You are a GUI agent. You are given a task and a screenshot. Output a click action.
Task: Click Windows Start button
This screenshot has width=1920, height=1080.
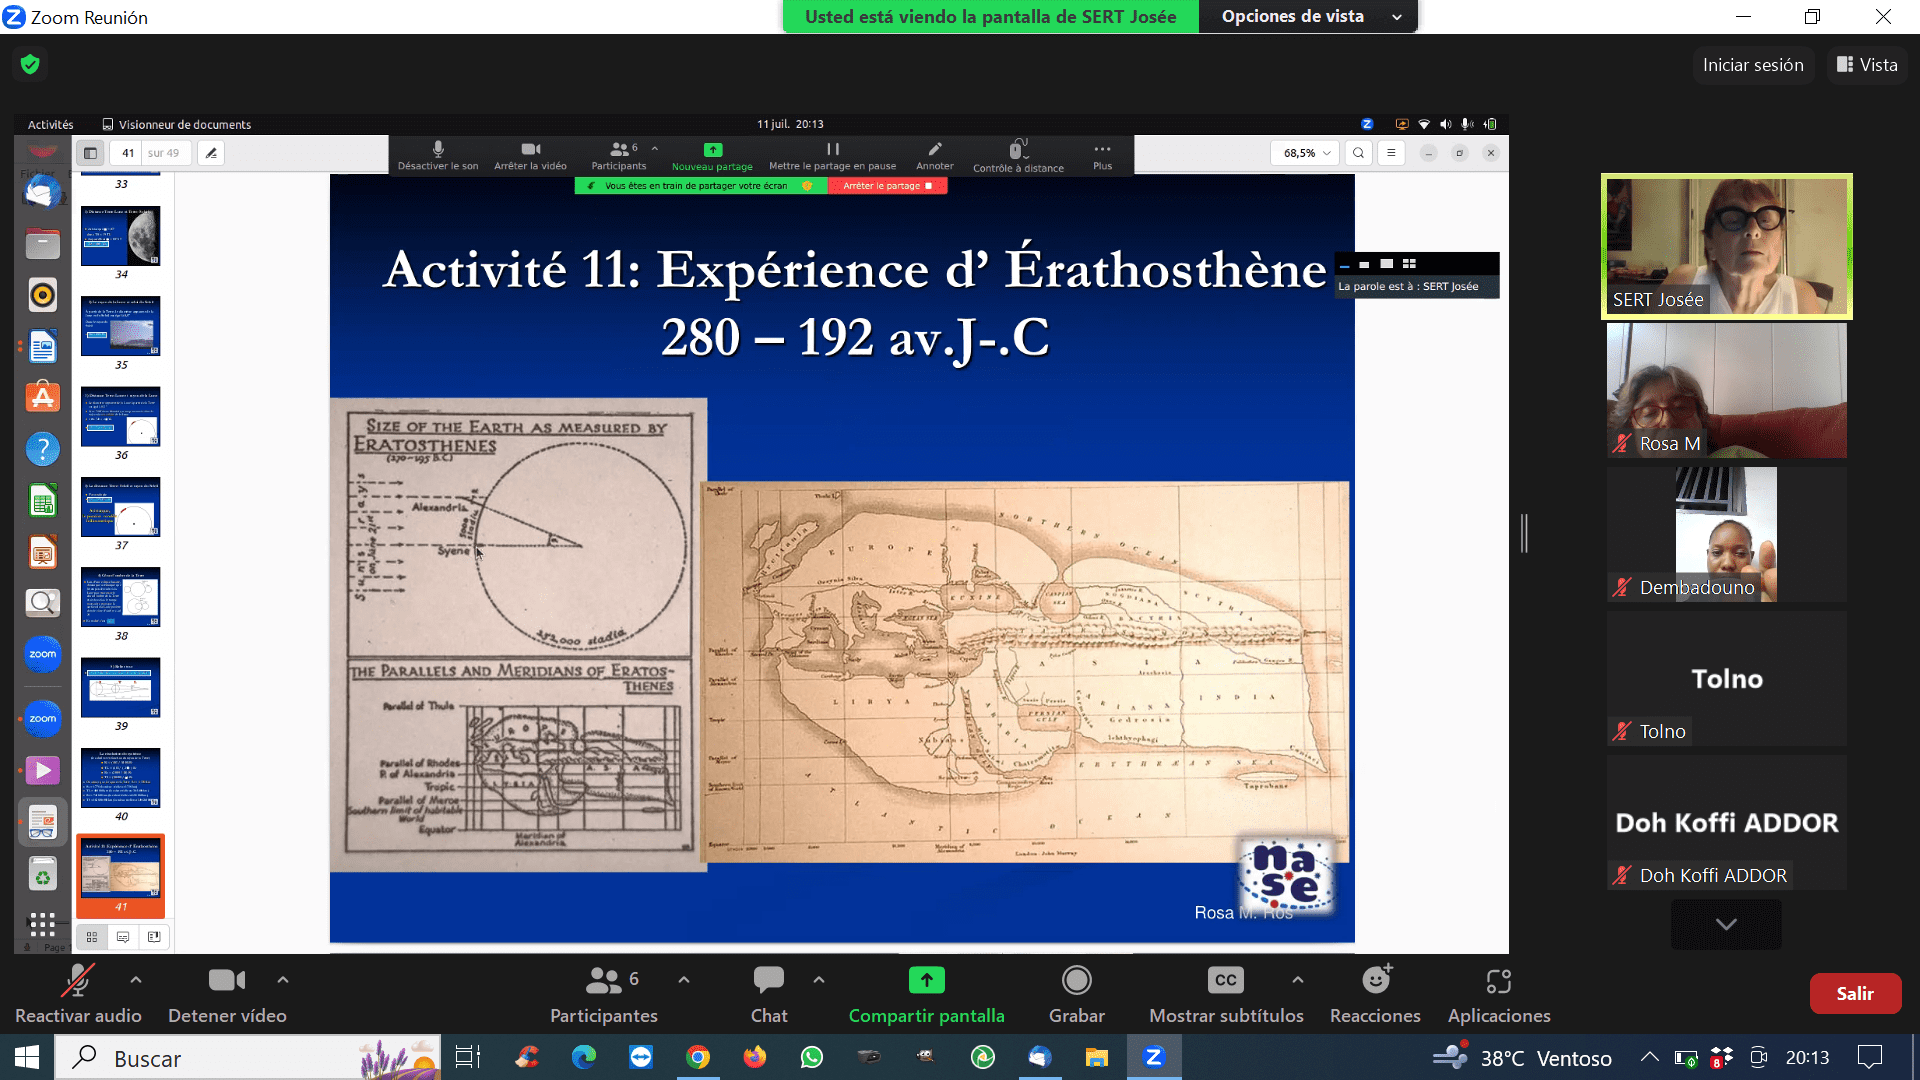point(26,1057)
